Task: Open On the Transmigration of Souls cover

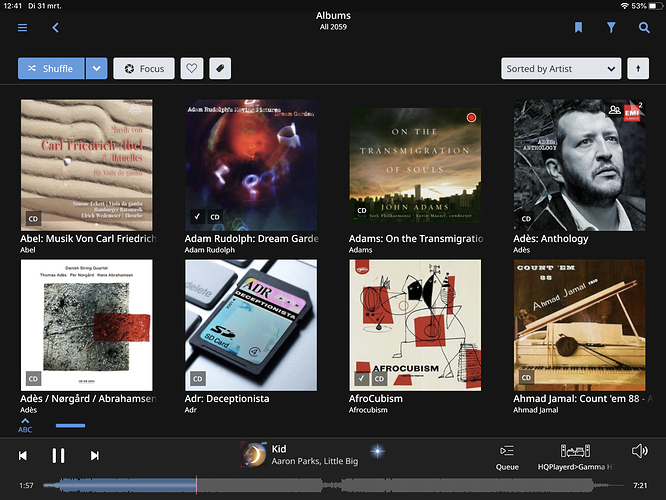Action: pos(415,165)
